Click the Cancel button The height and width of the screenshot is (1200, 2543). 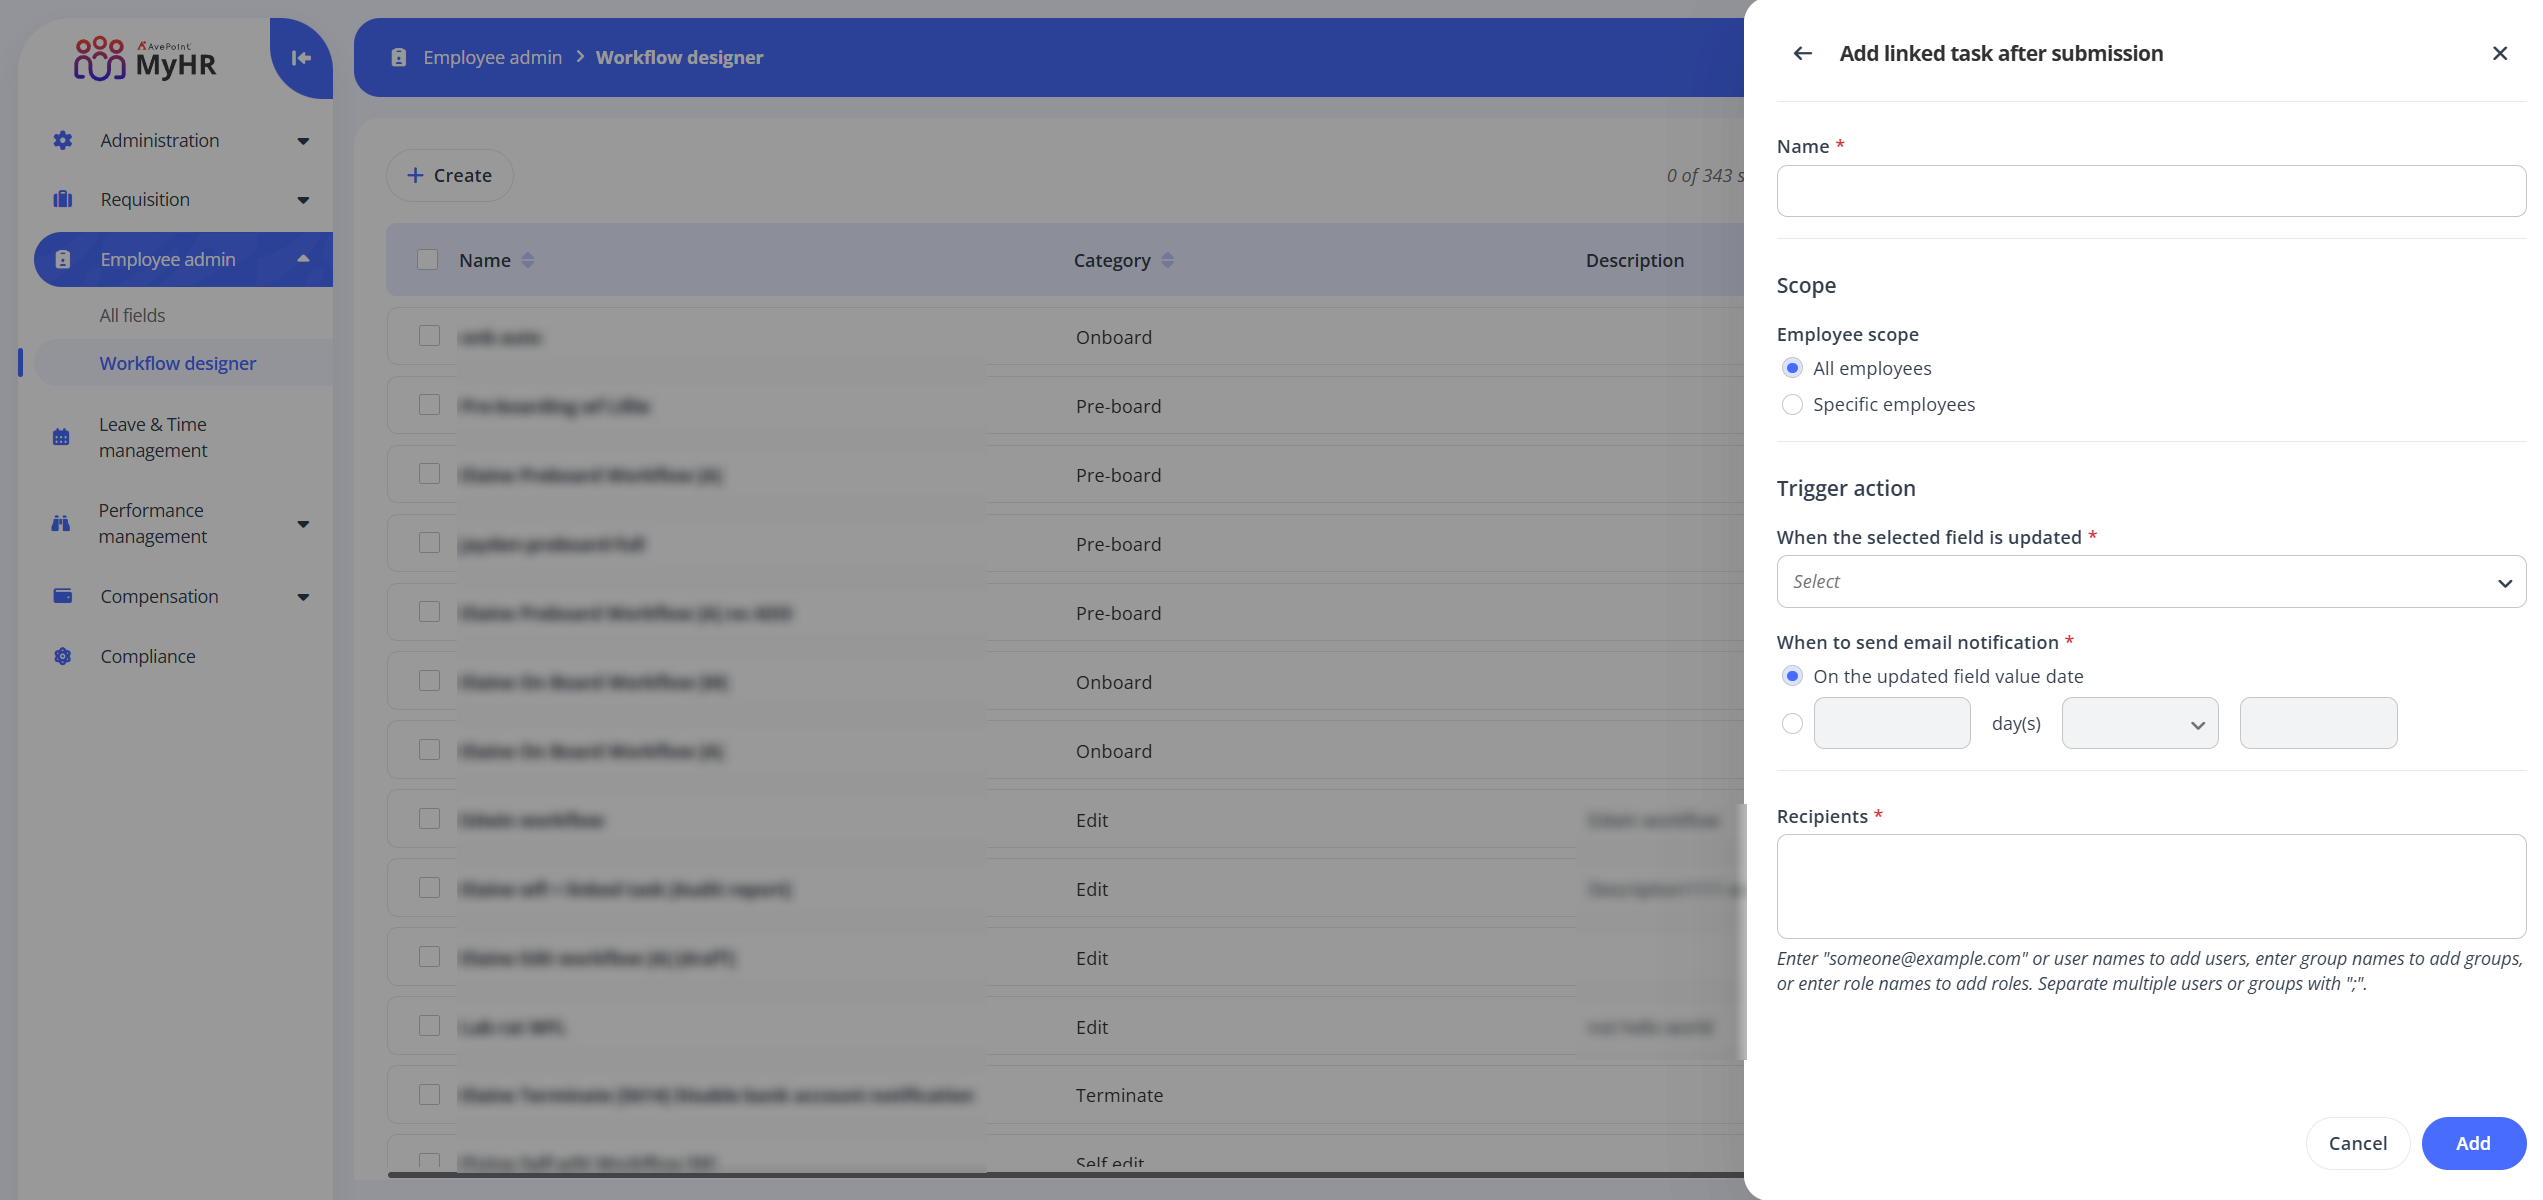pyautogui.click(x=2357, y=1143)
